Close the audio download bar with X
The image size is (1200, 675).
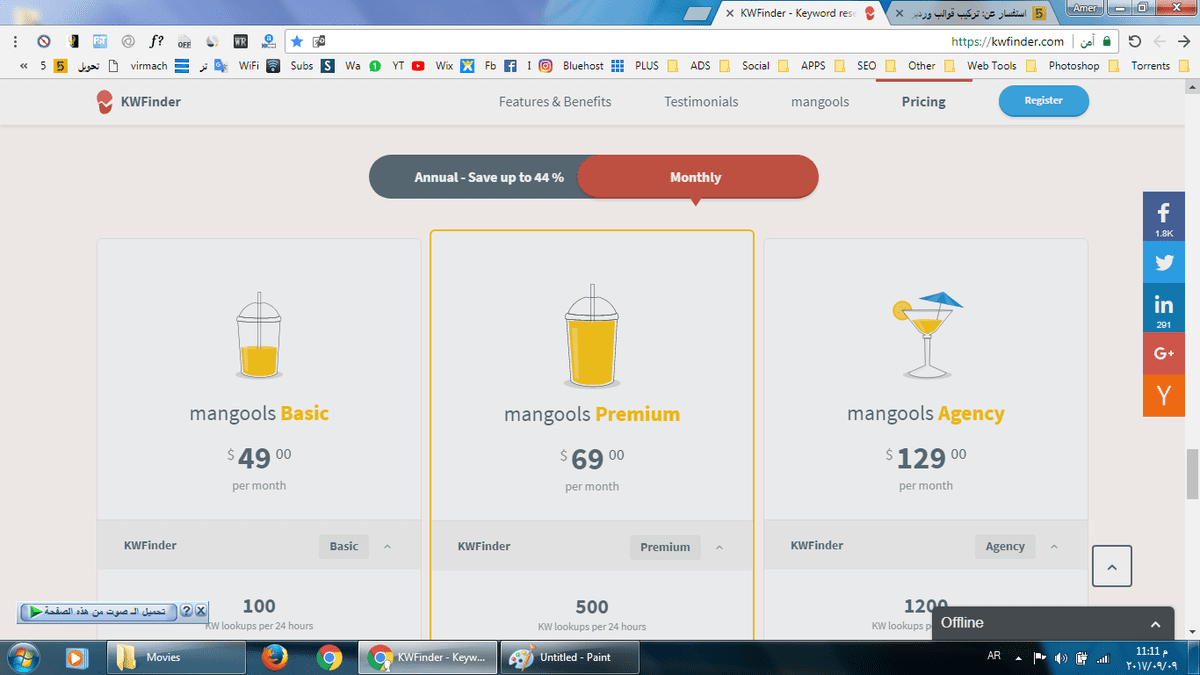click(x=201, y=611)
